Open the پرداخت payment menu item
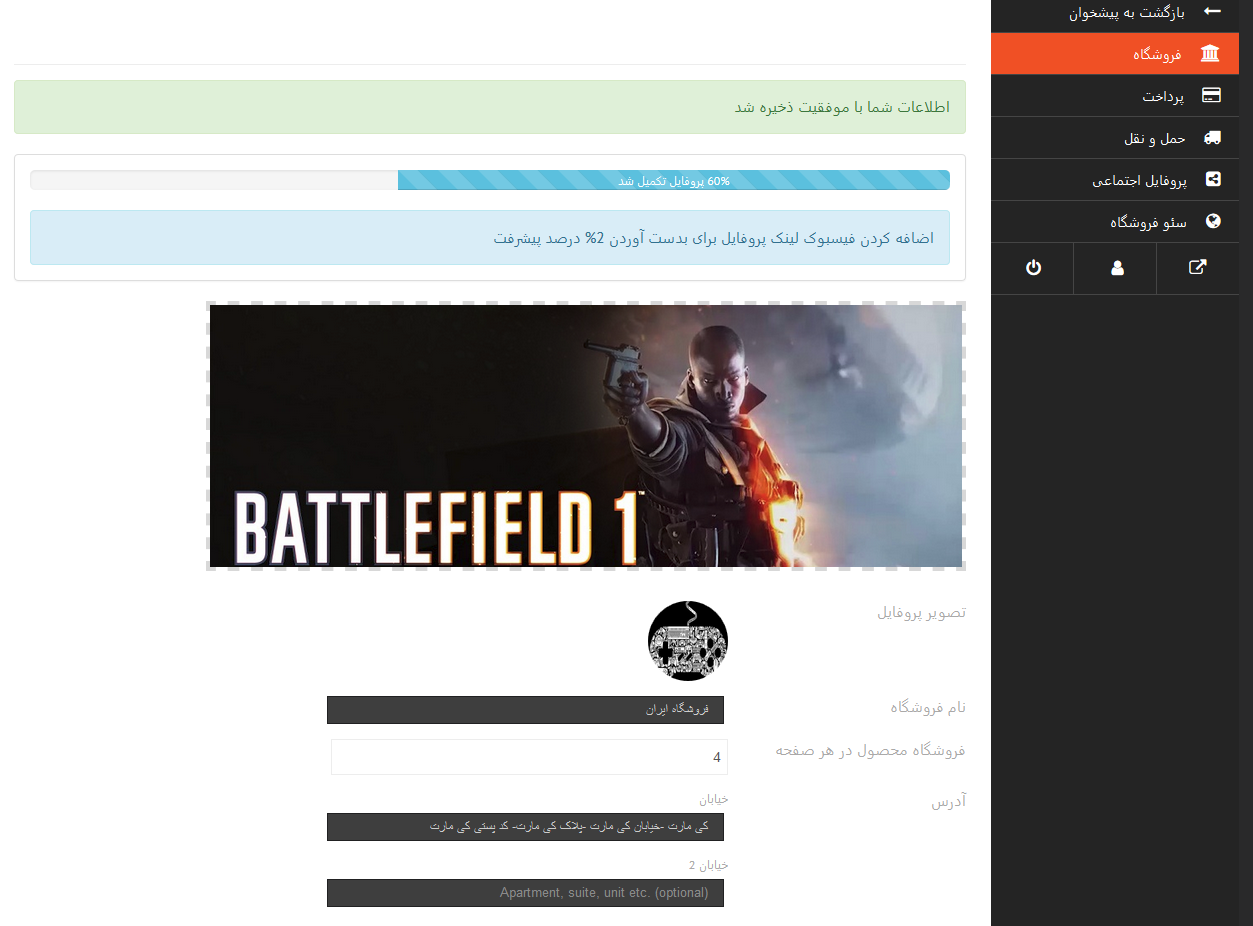Viewport: 1253px width, 926px height. pyautogui.click(x=1114, y=96)
